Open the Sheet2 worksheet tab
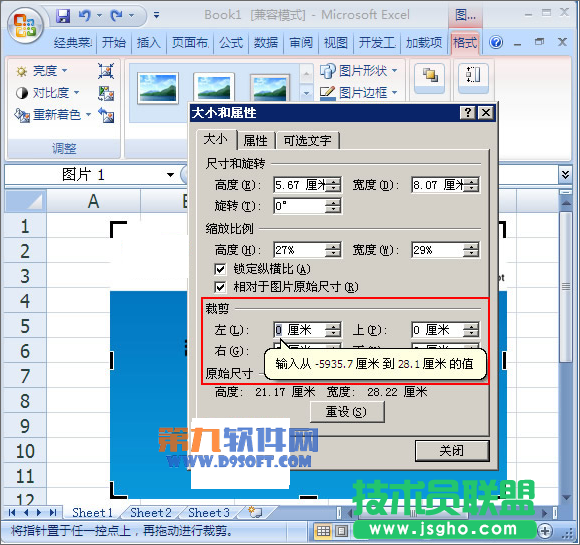The height and width of the screenshot is (545, 580). [151, 512]
